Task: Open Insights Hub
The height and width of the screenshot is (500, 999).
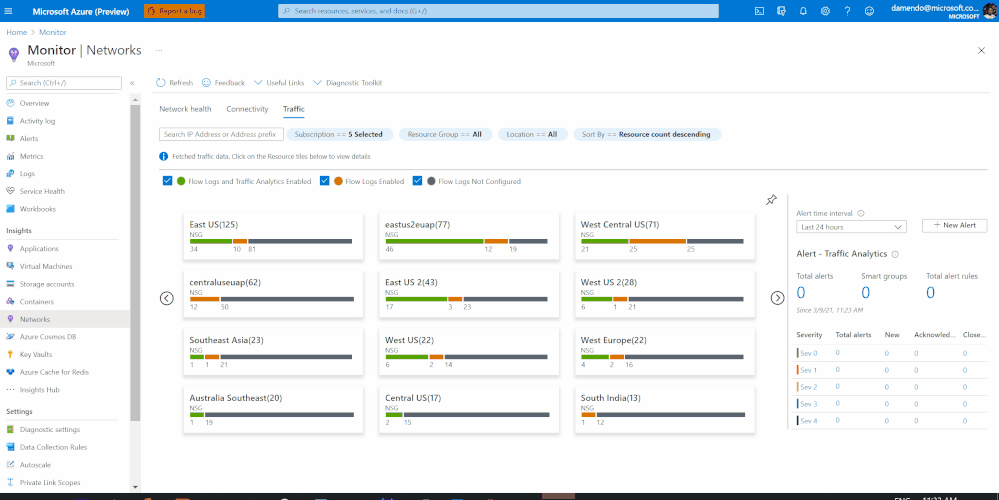Action: point(40,389)
